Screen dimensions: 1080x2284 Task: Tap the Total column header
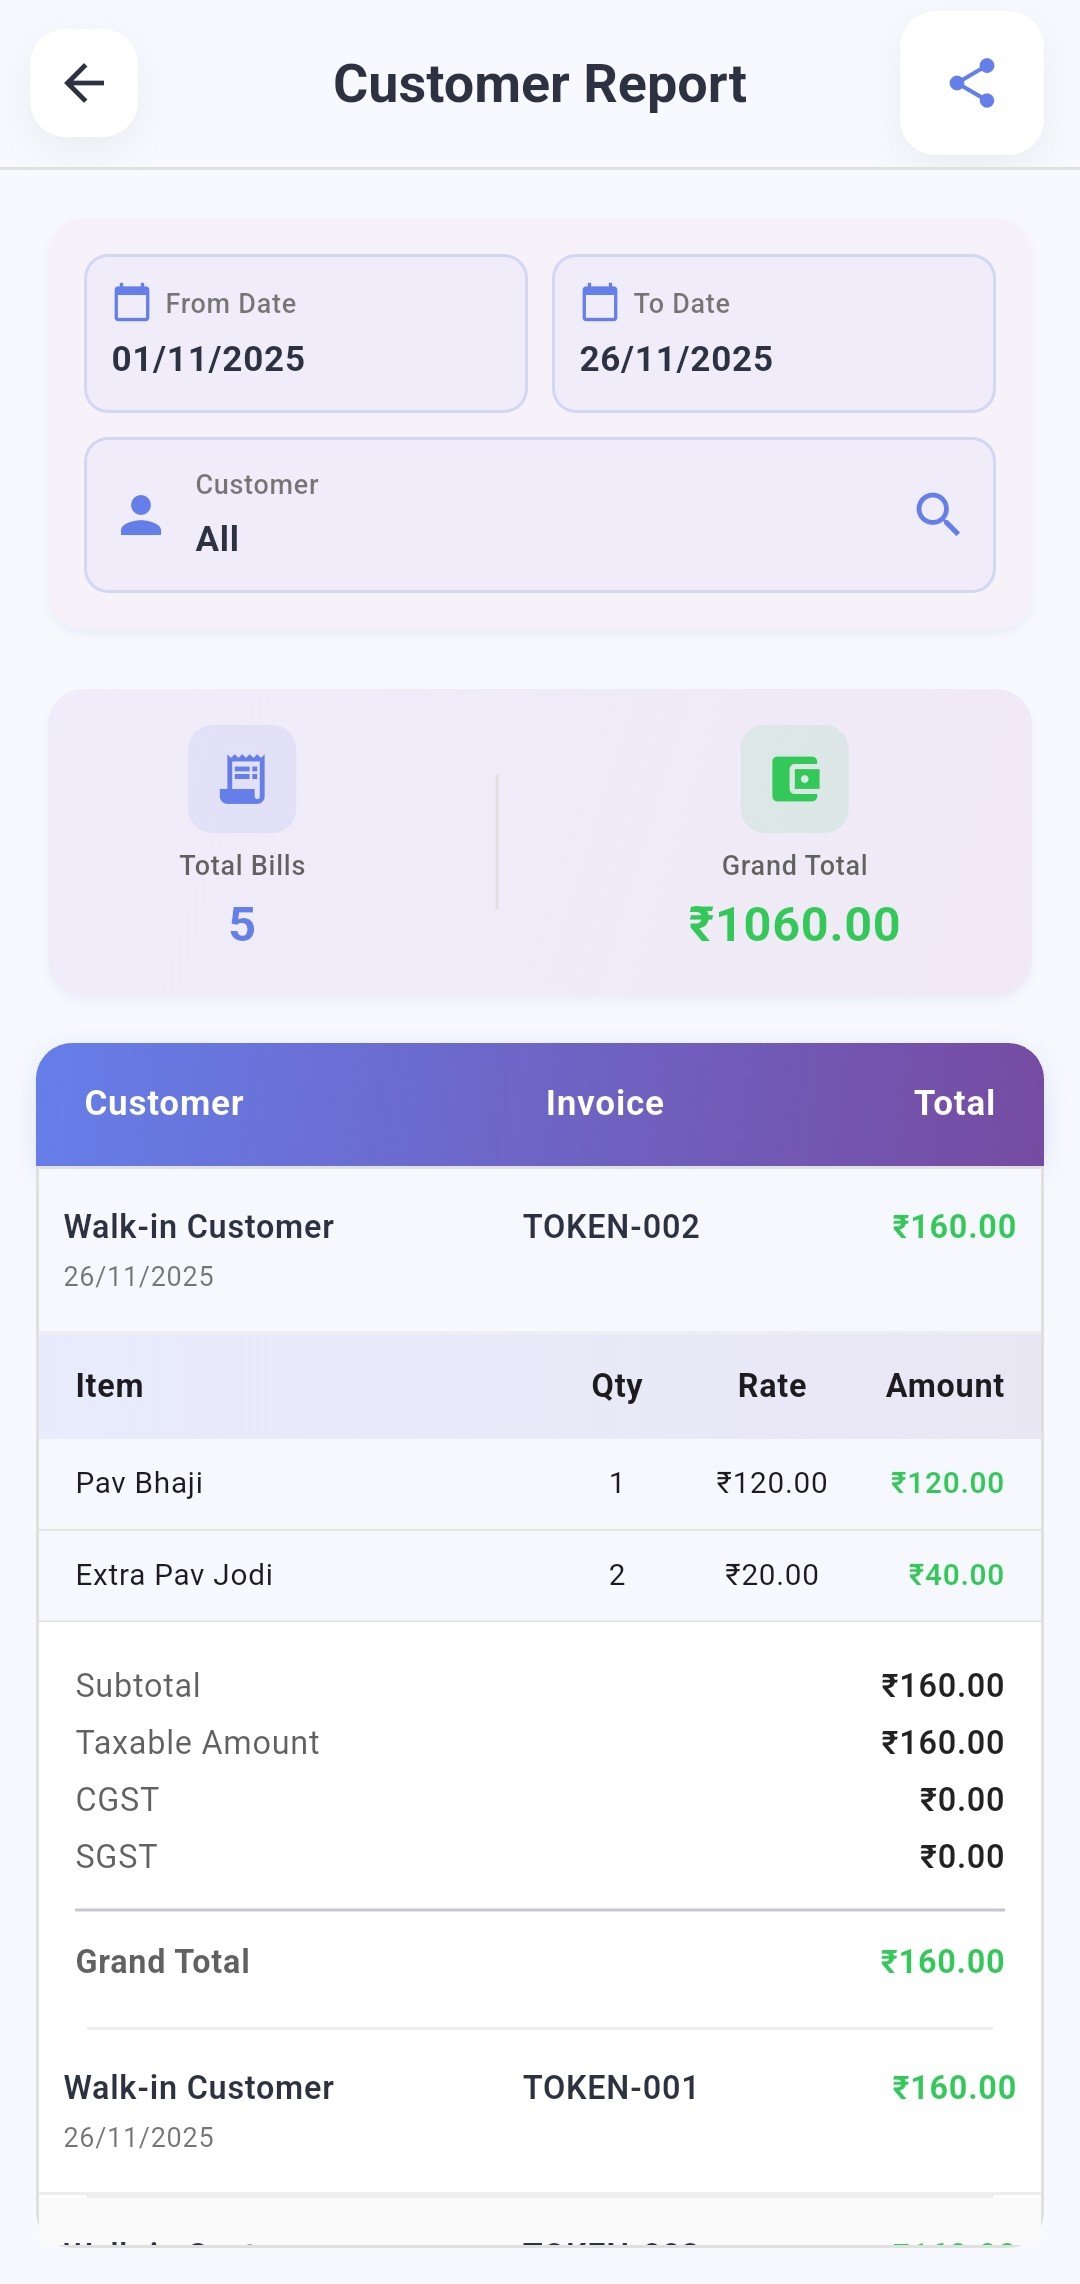[954, 1103]
